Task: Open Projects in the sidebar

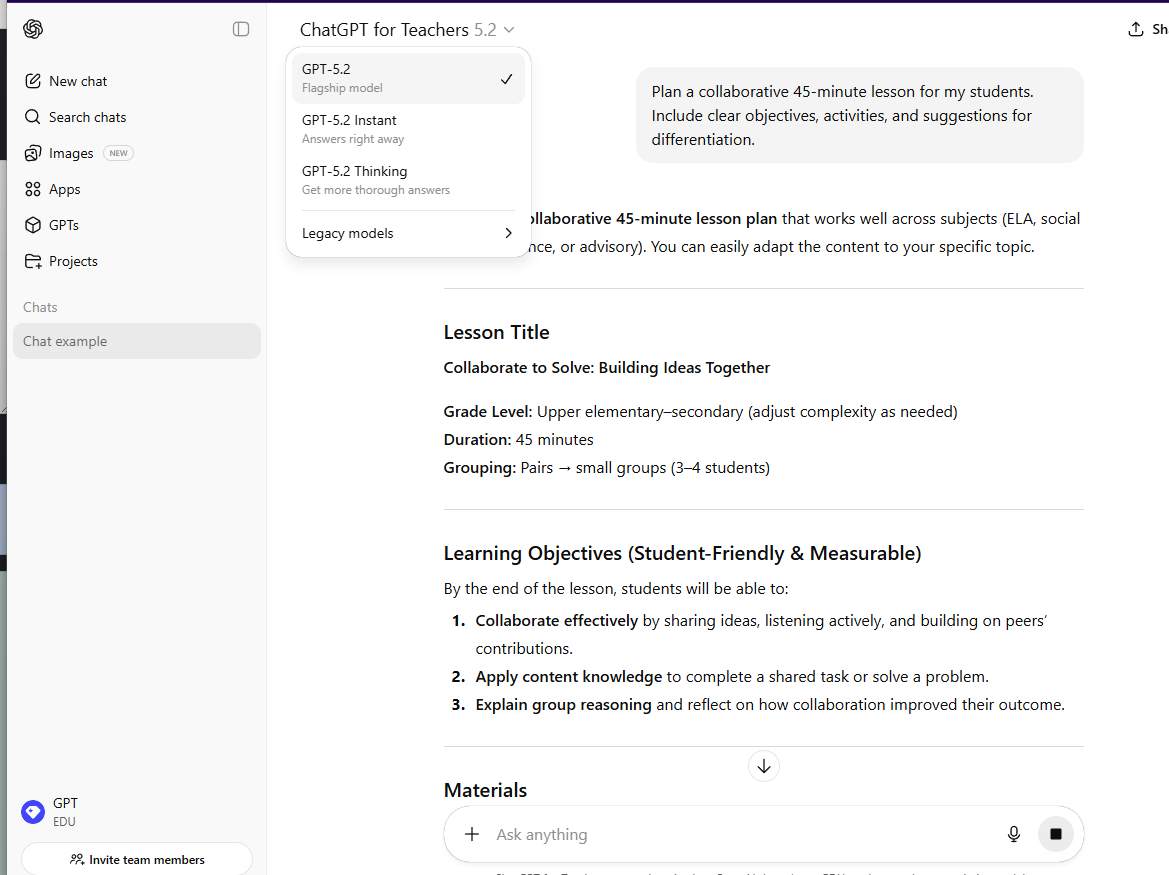Action: (73, 261)
